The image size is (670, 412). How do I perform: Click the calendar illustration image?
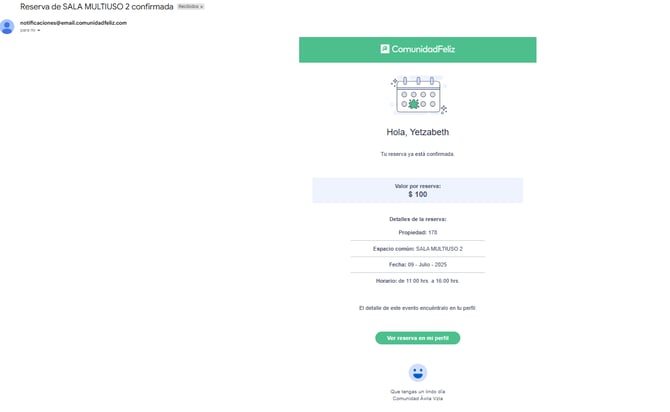(x=417, y=96)
